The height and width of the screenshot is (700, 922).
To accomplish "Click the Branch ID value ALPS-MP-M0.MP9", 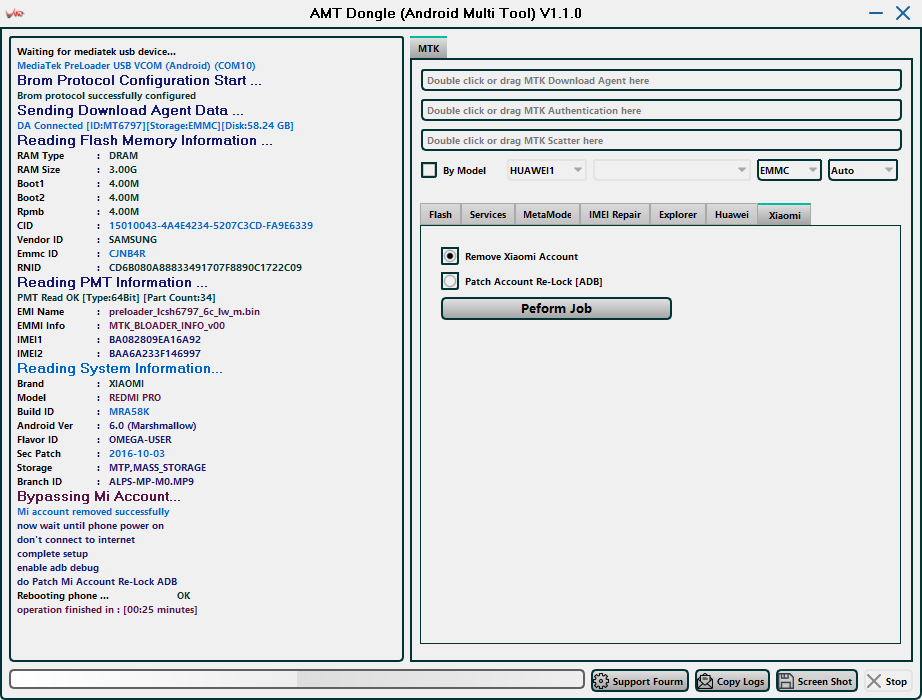I will click(151, 481).
